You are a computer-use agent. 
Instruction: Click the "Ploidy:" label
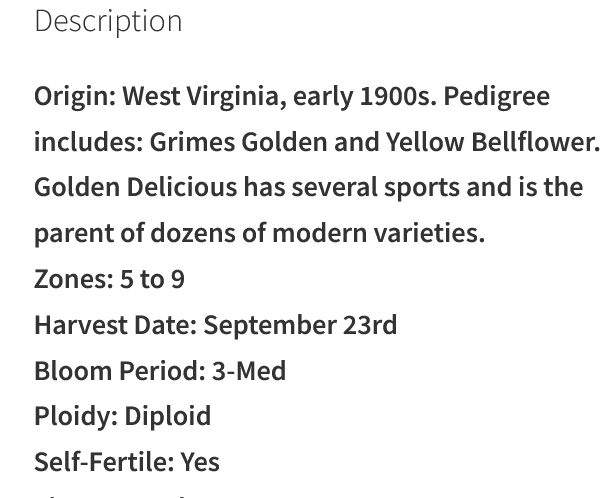[x=75, y=416]
